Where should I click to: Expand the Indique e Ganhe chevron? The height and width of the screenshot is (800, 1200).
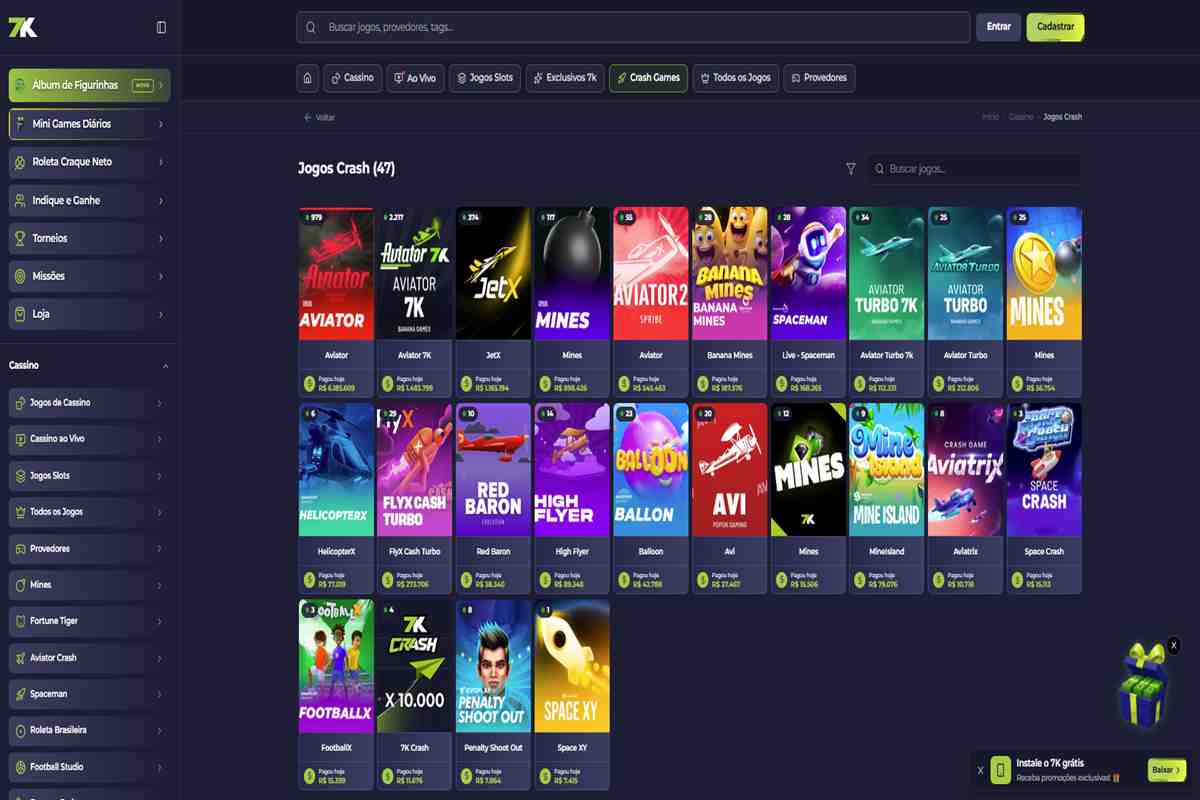[x=160, y=200]
